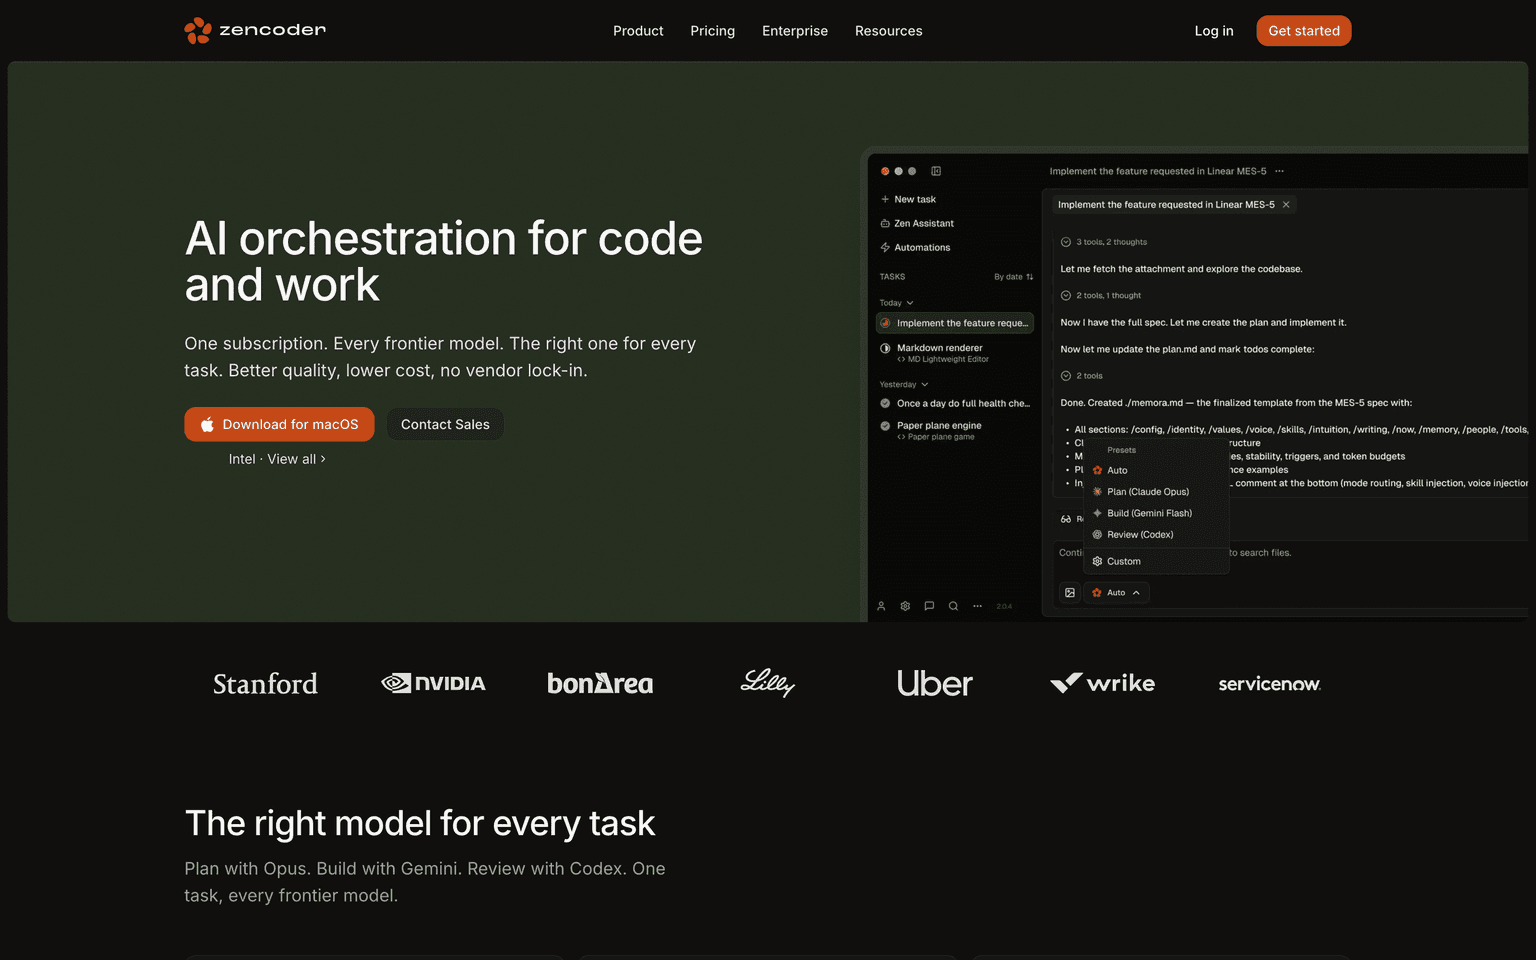Viewport: 1536px width, 960px height.
Task: Click the ServiceNow logo
Action: [x=1269, y=684]
